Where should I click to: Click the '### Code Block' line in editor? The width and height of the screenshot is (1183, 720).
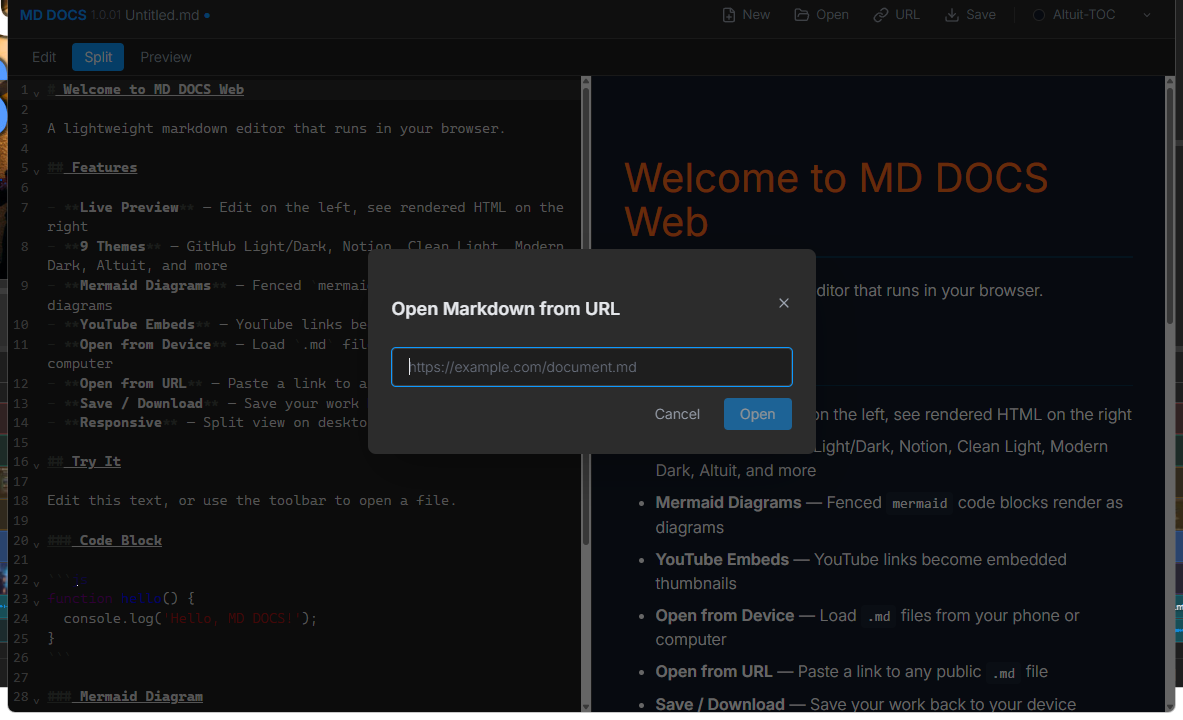(x=104, y=540)
